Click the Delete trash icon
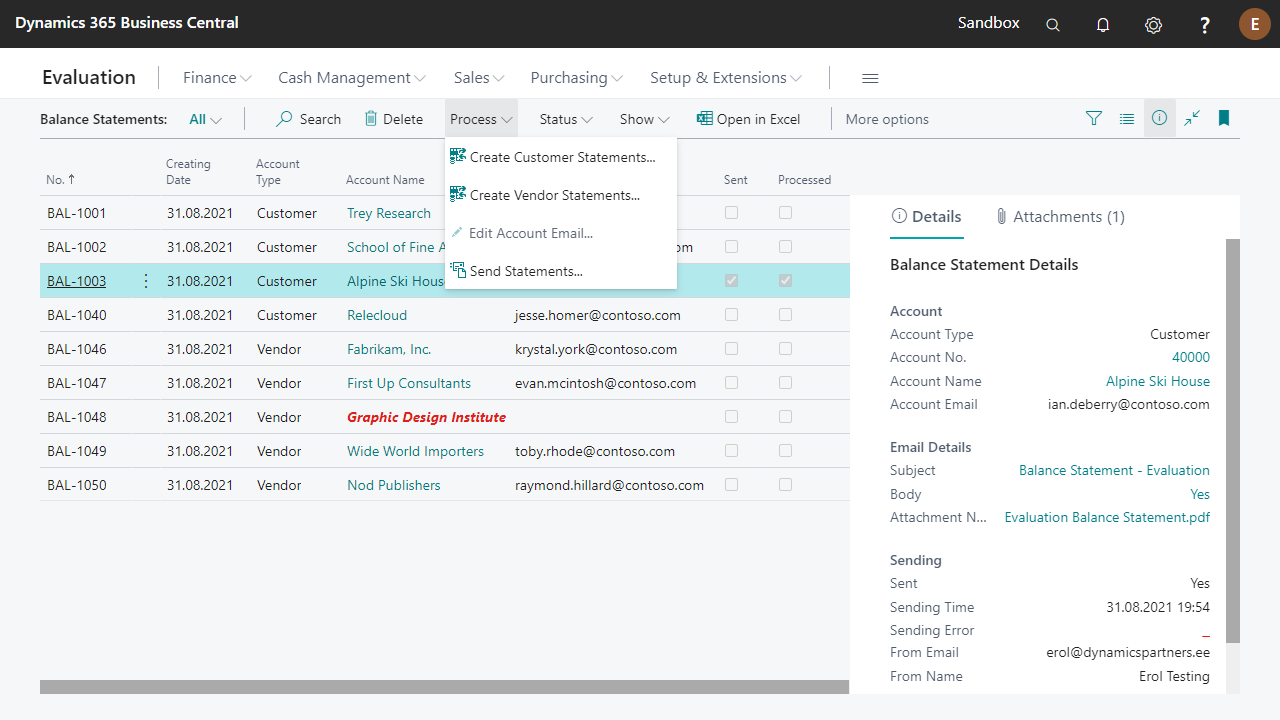The image size is (1280, 720). click(x=371, y=118)
